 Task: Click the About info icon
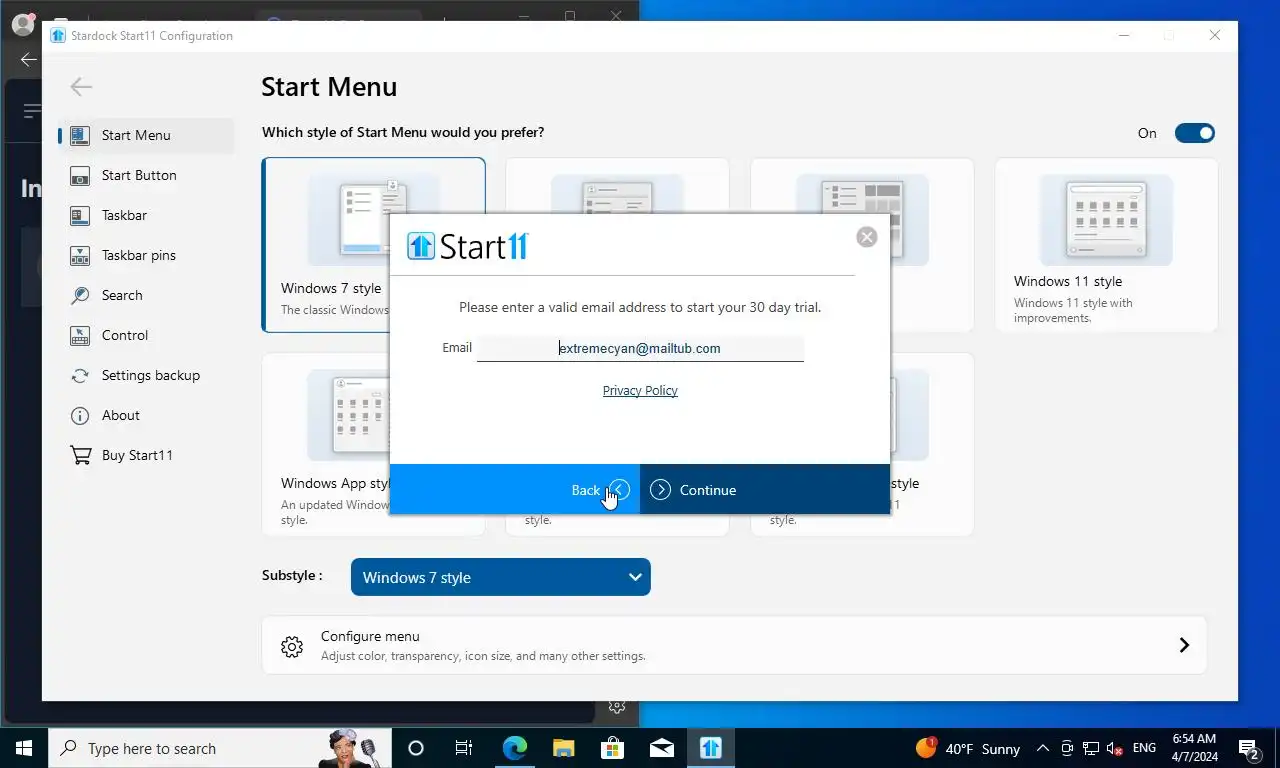click(x=80, y=416)
